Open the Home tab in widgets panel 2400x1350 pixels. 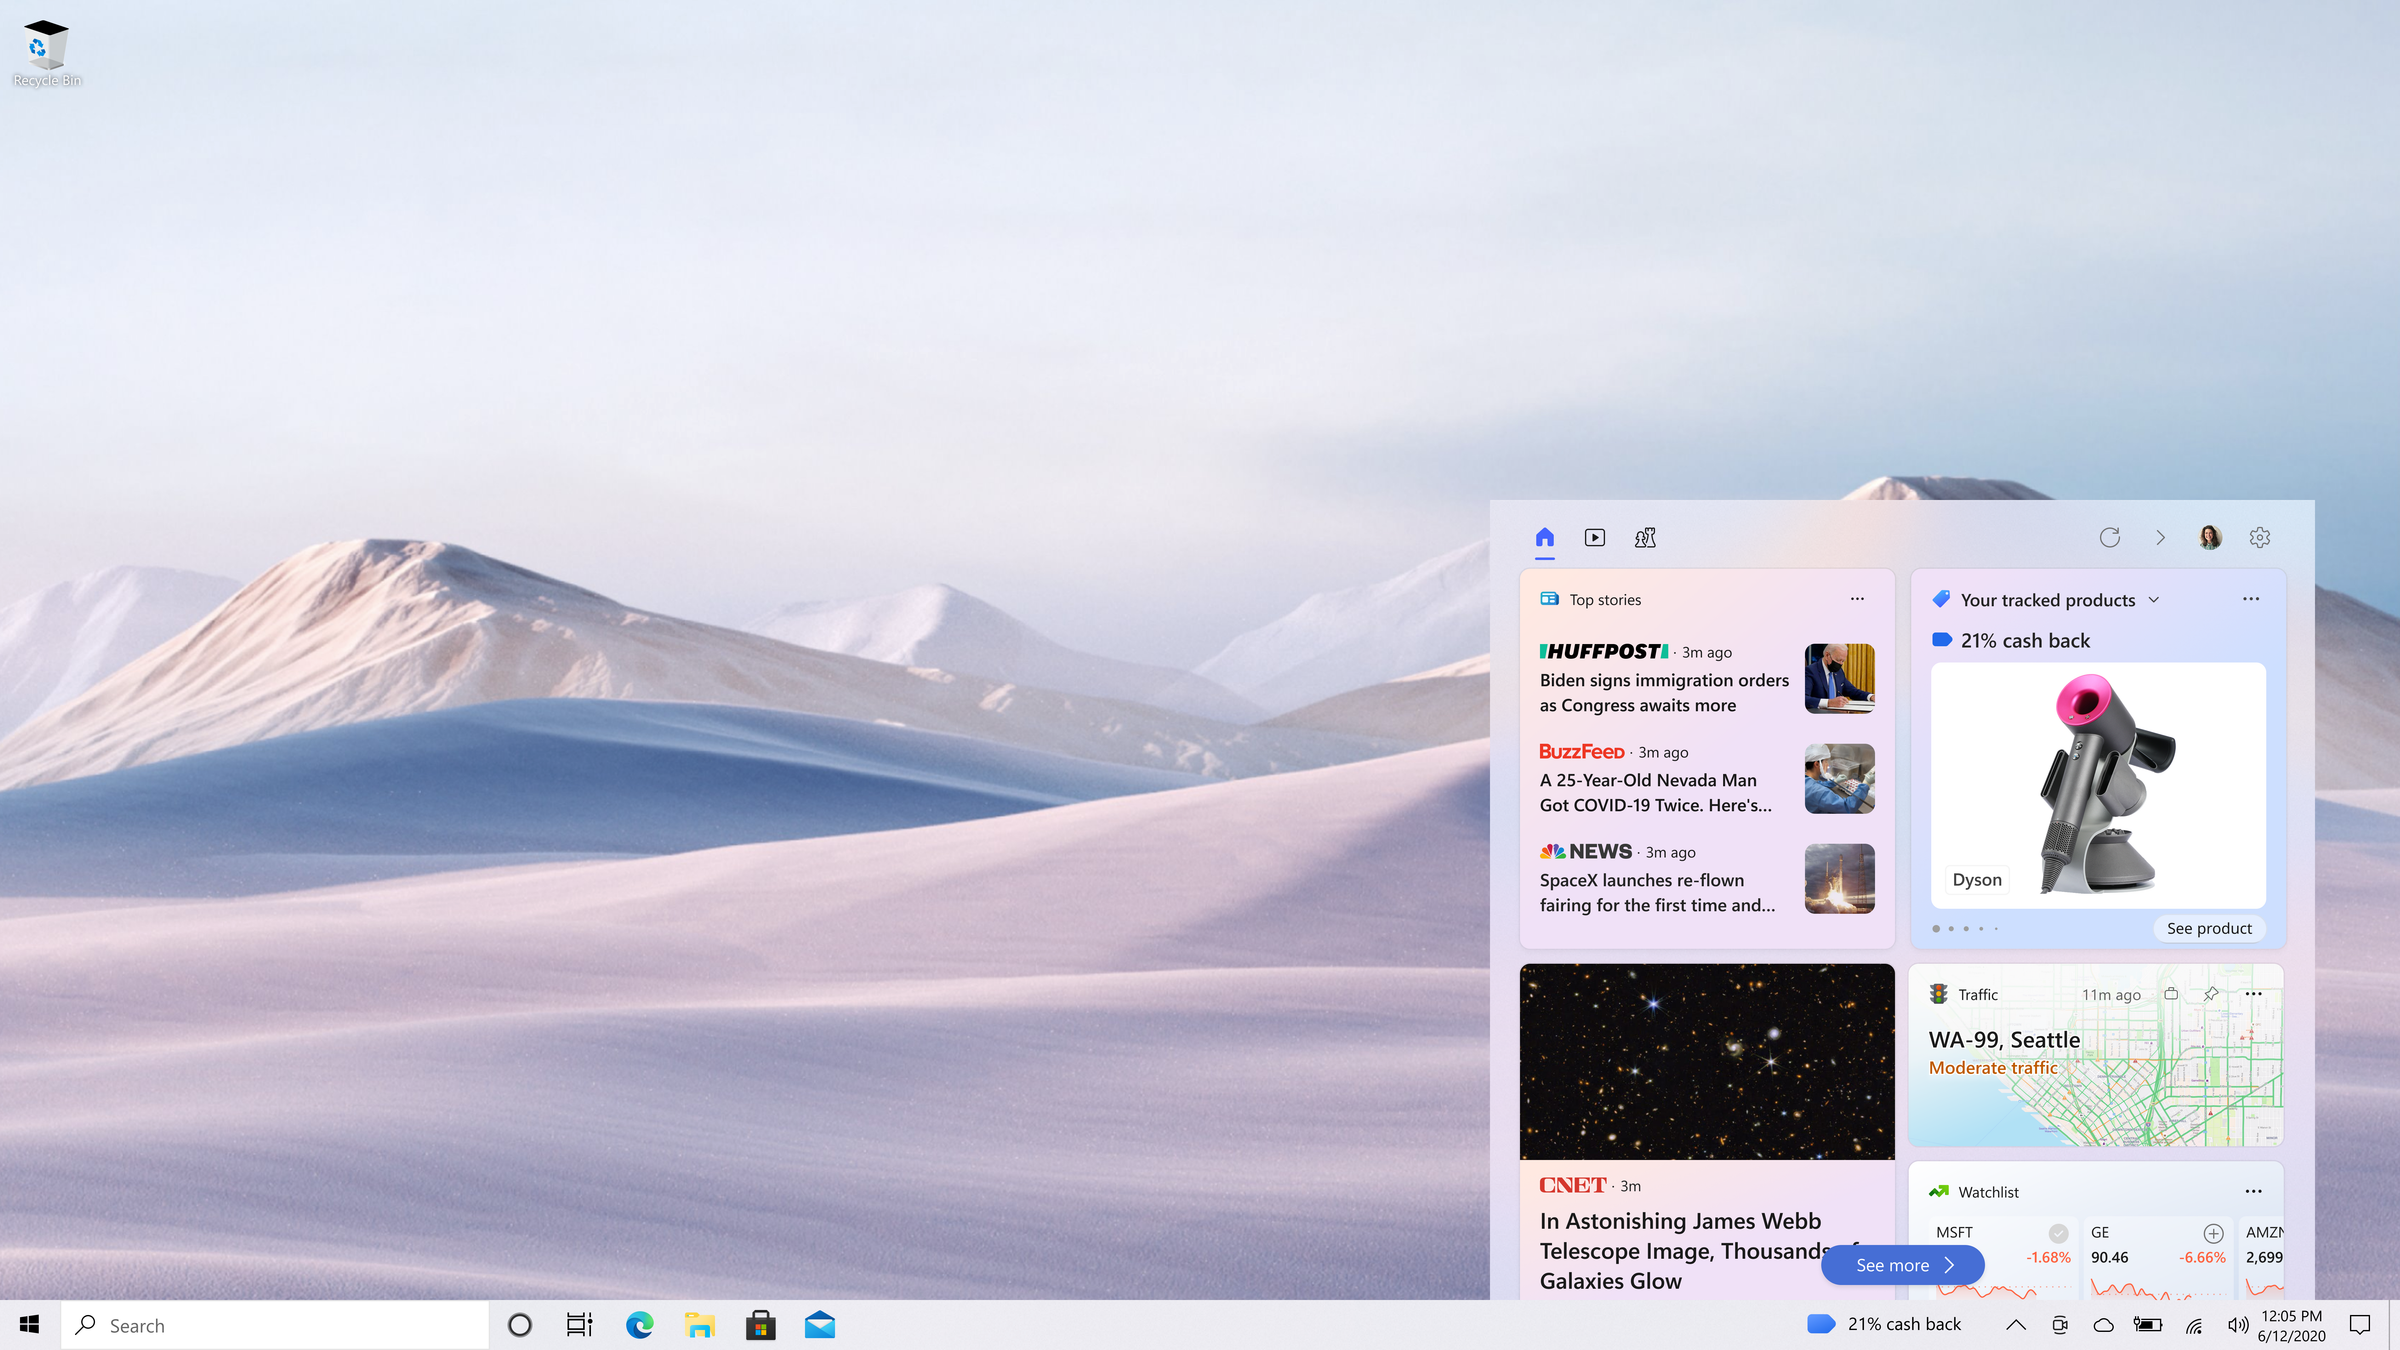(1545, 537)
